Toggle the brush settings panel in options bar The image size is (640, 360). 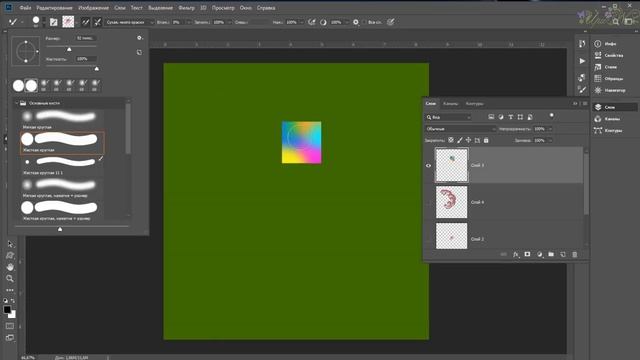[x=53, y=22]
